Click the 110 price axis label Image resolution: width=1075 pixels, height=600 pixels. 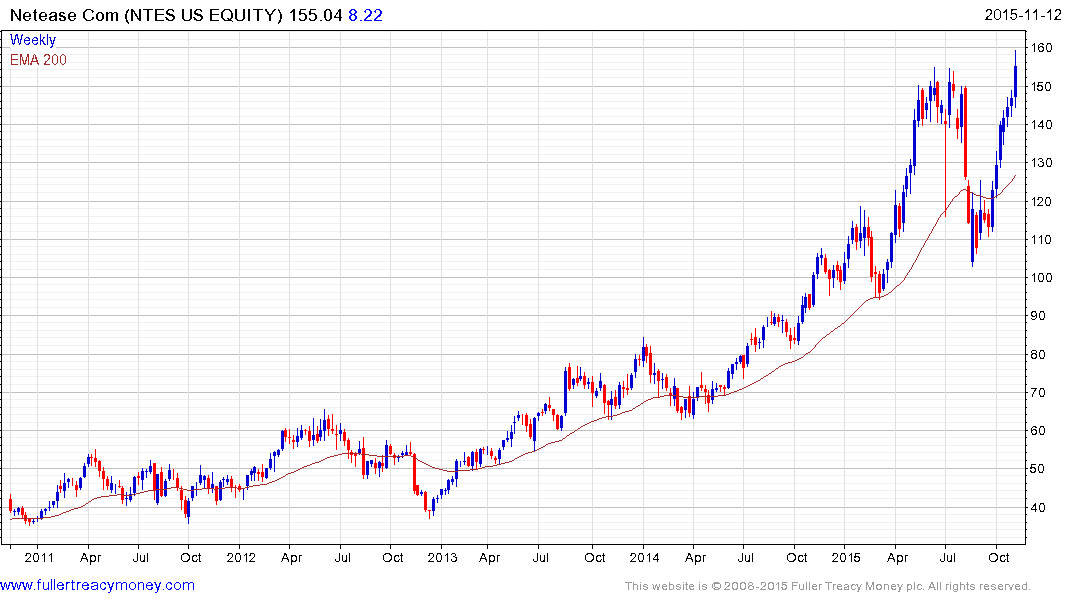pos(1042,239)
